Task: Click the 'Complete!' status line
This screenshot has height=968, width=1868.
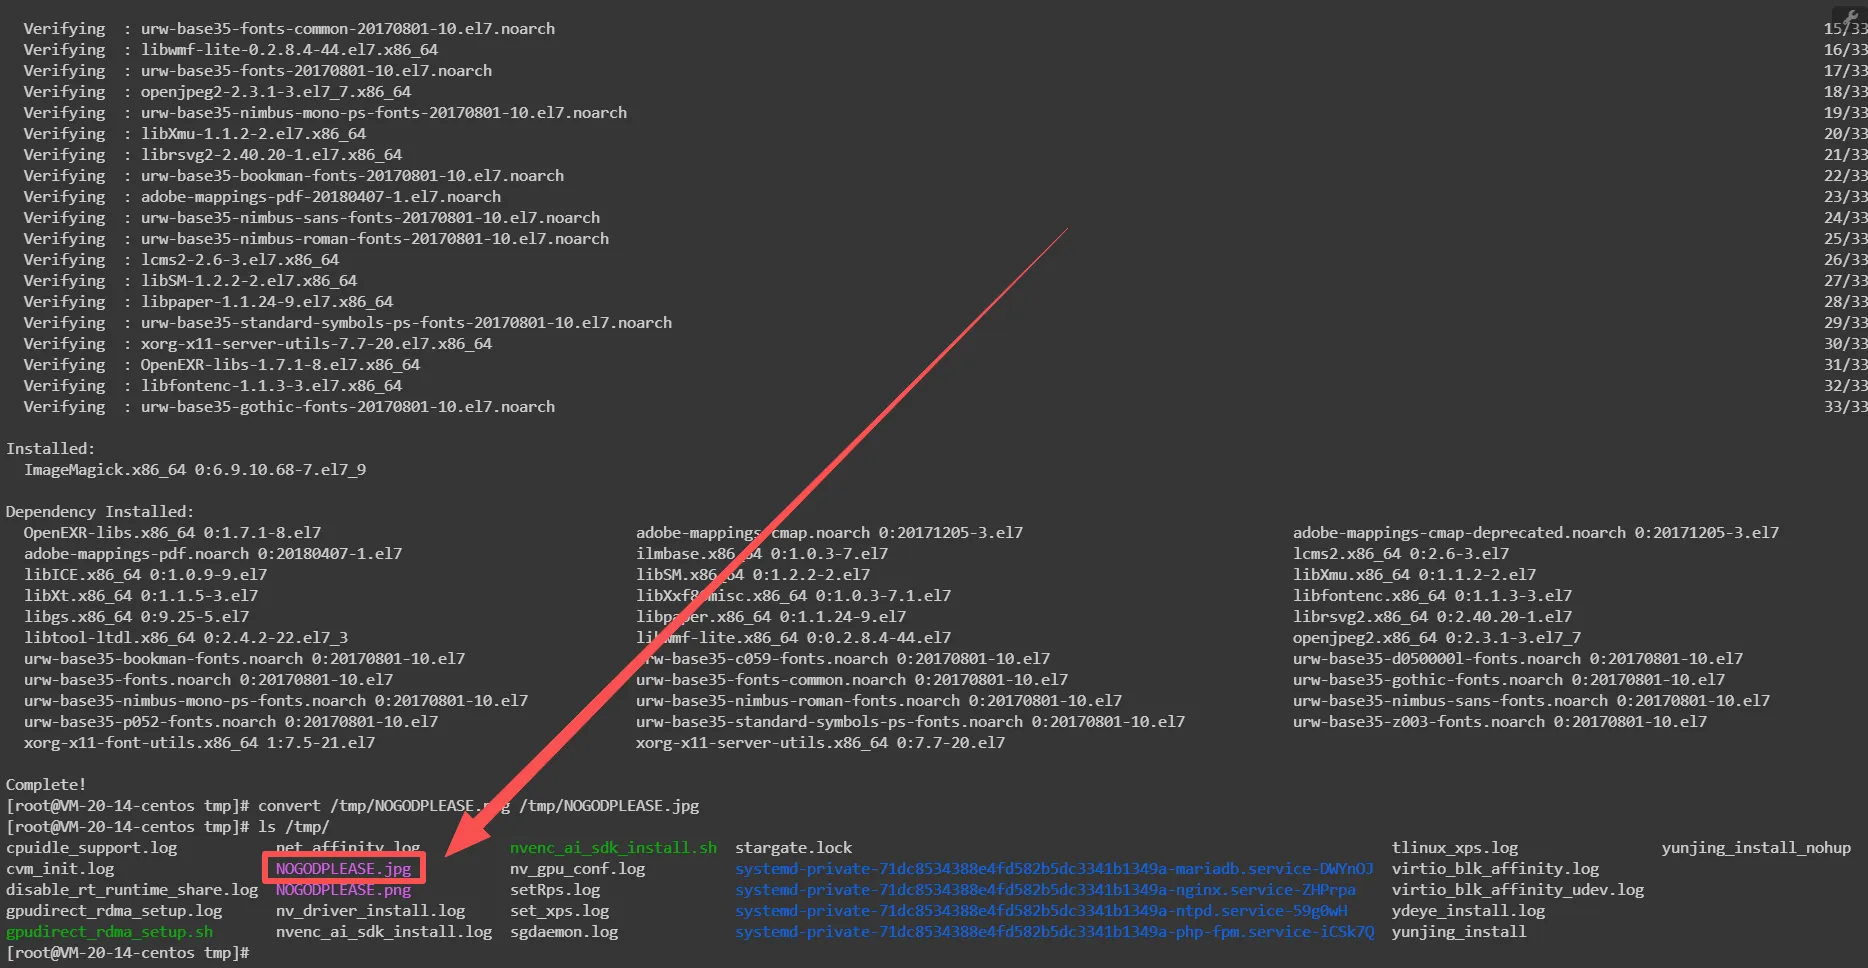Action: point(46,785)
